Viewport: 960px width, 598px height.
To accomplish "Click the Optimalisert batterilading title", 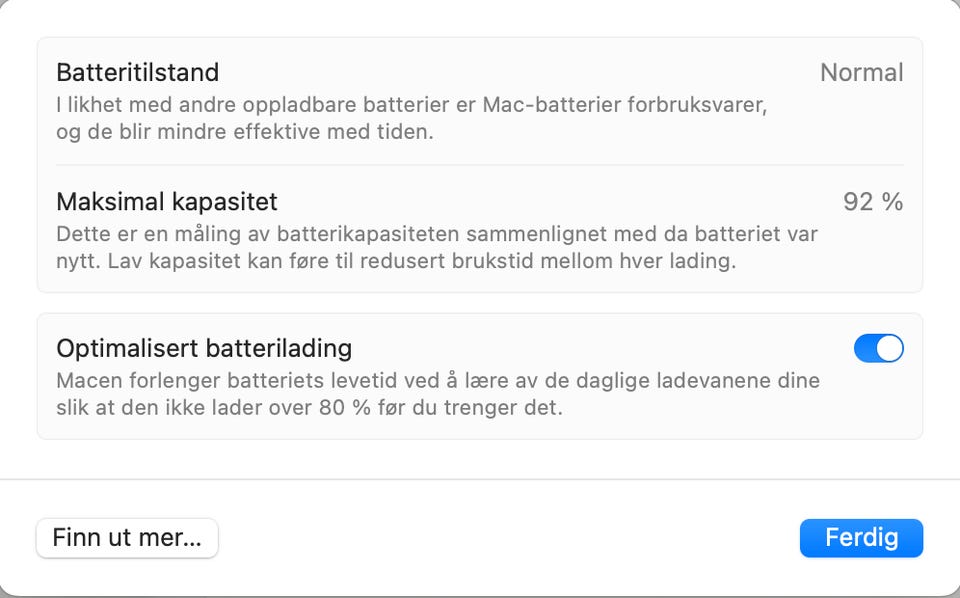I will (204, 347).
